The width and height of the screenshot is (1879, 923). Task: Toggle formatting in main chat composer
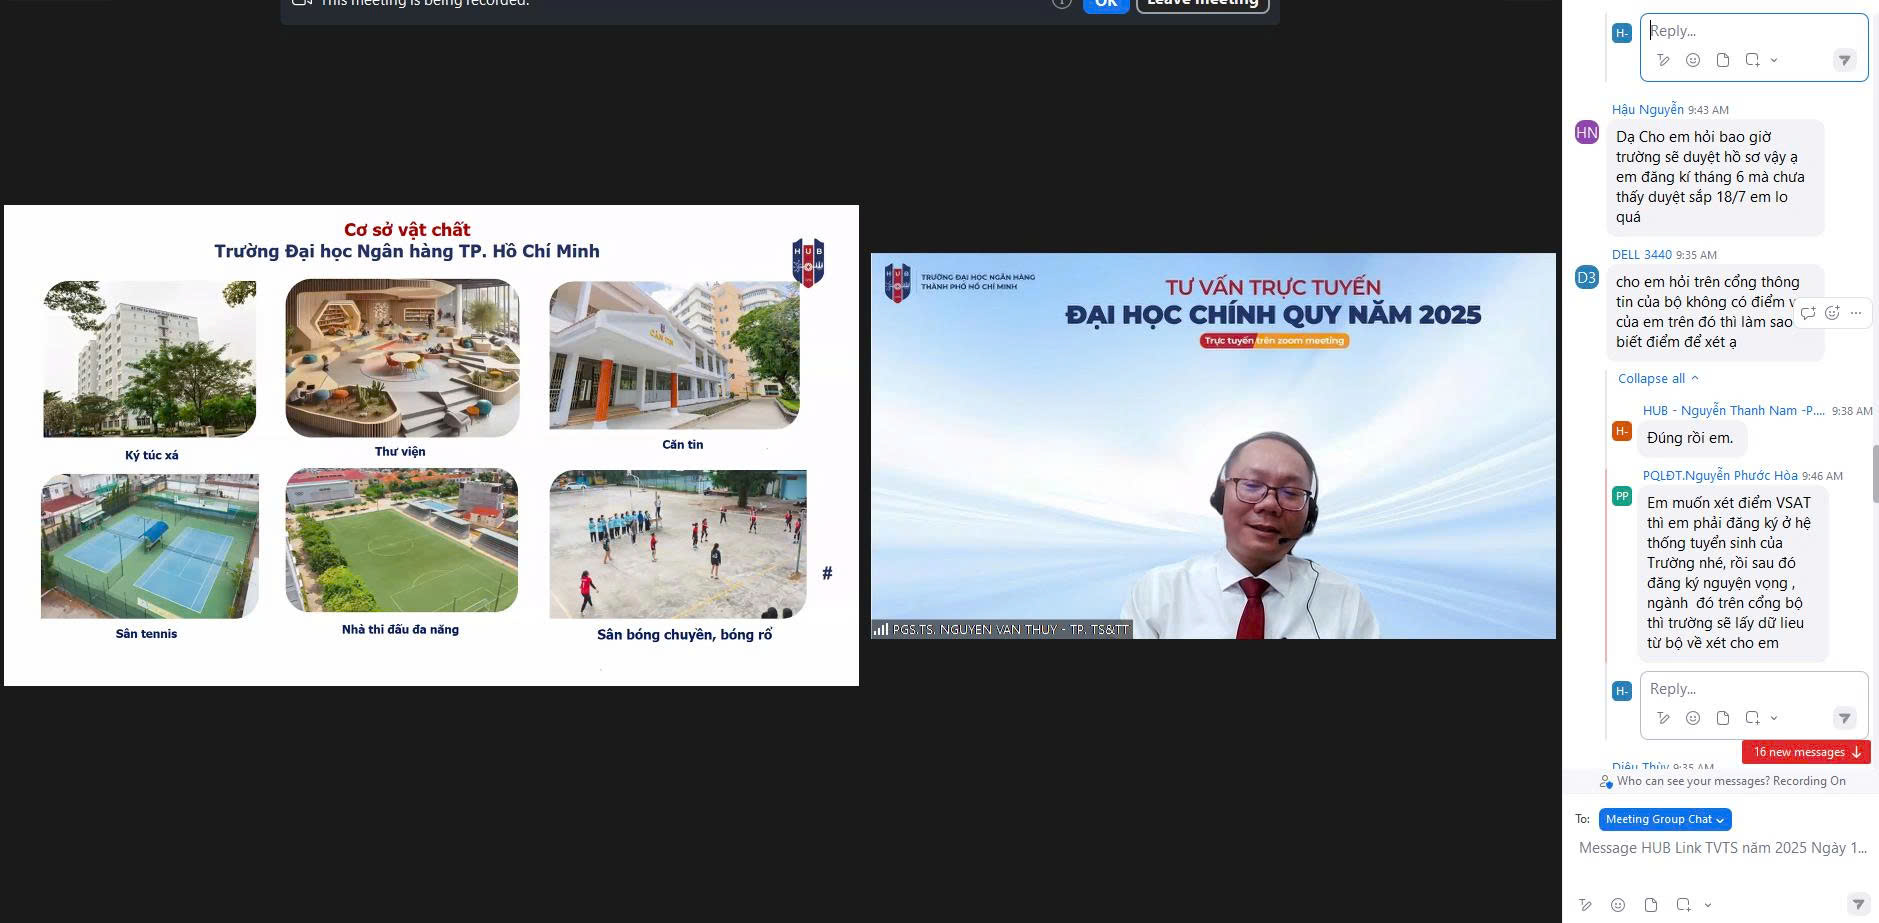point(1586,905)
